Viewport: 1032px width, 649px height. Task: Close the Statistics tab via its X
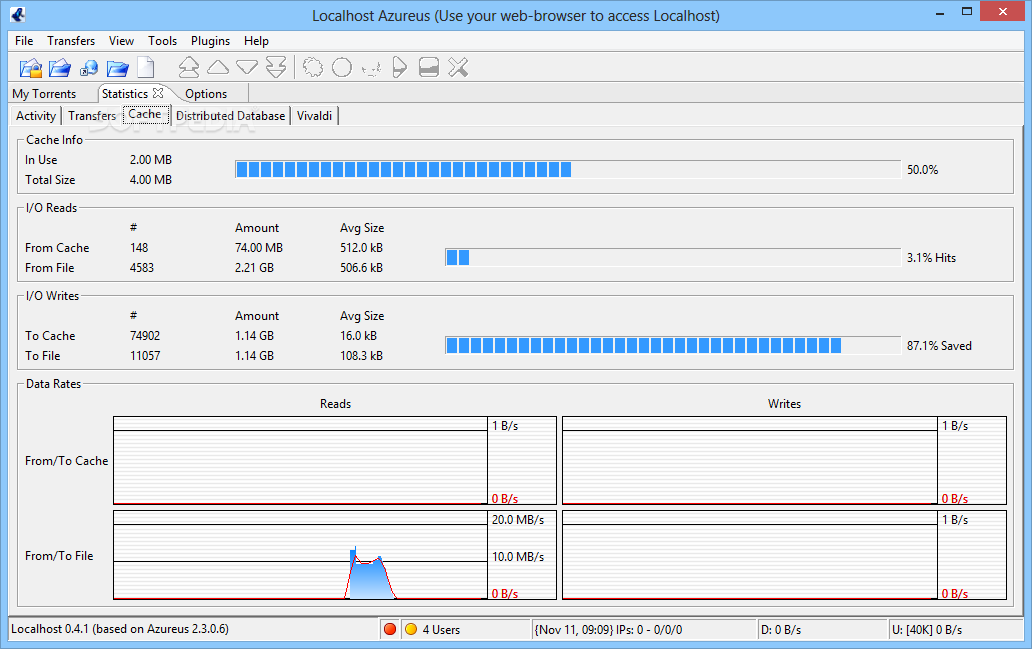click(158, 93)
